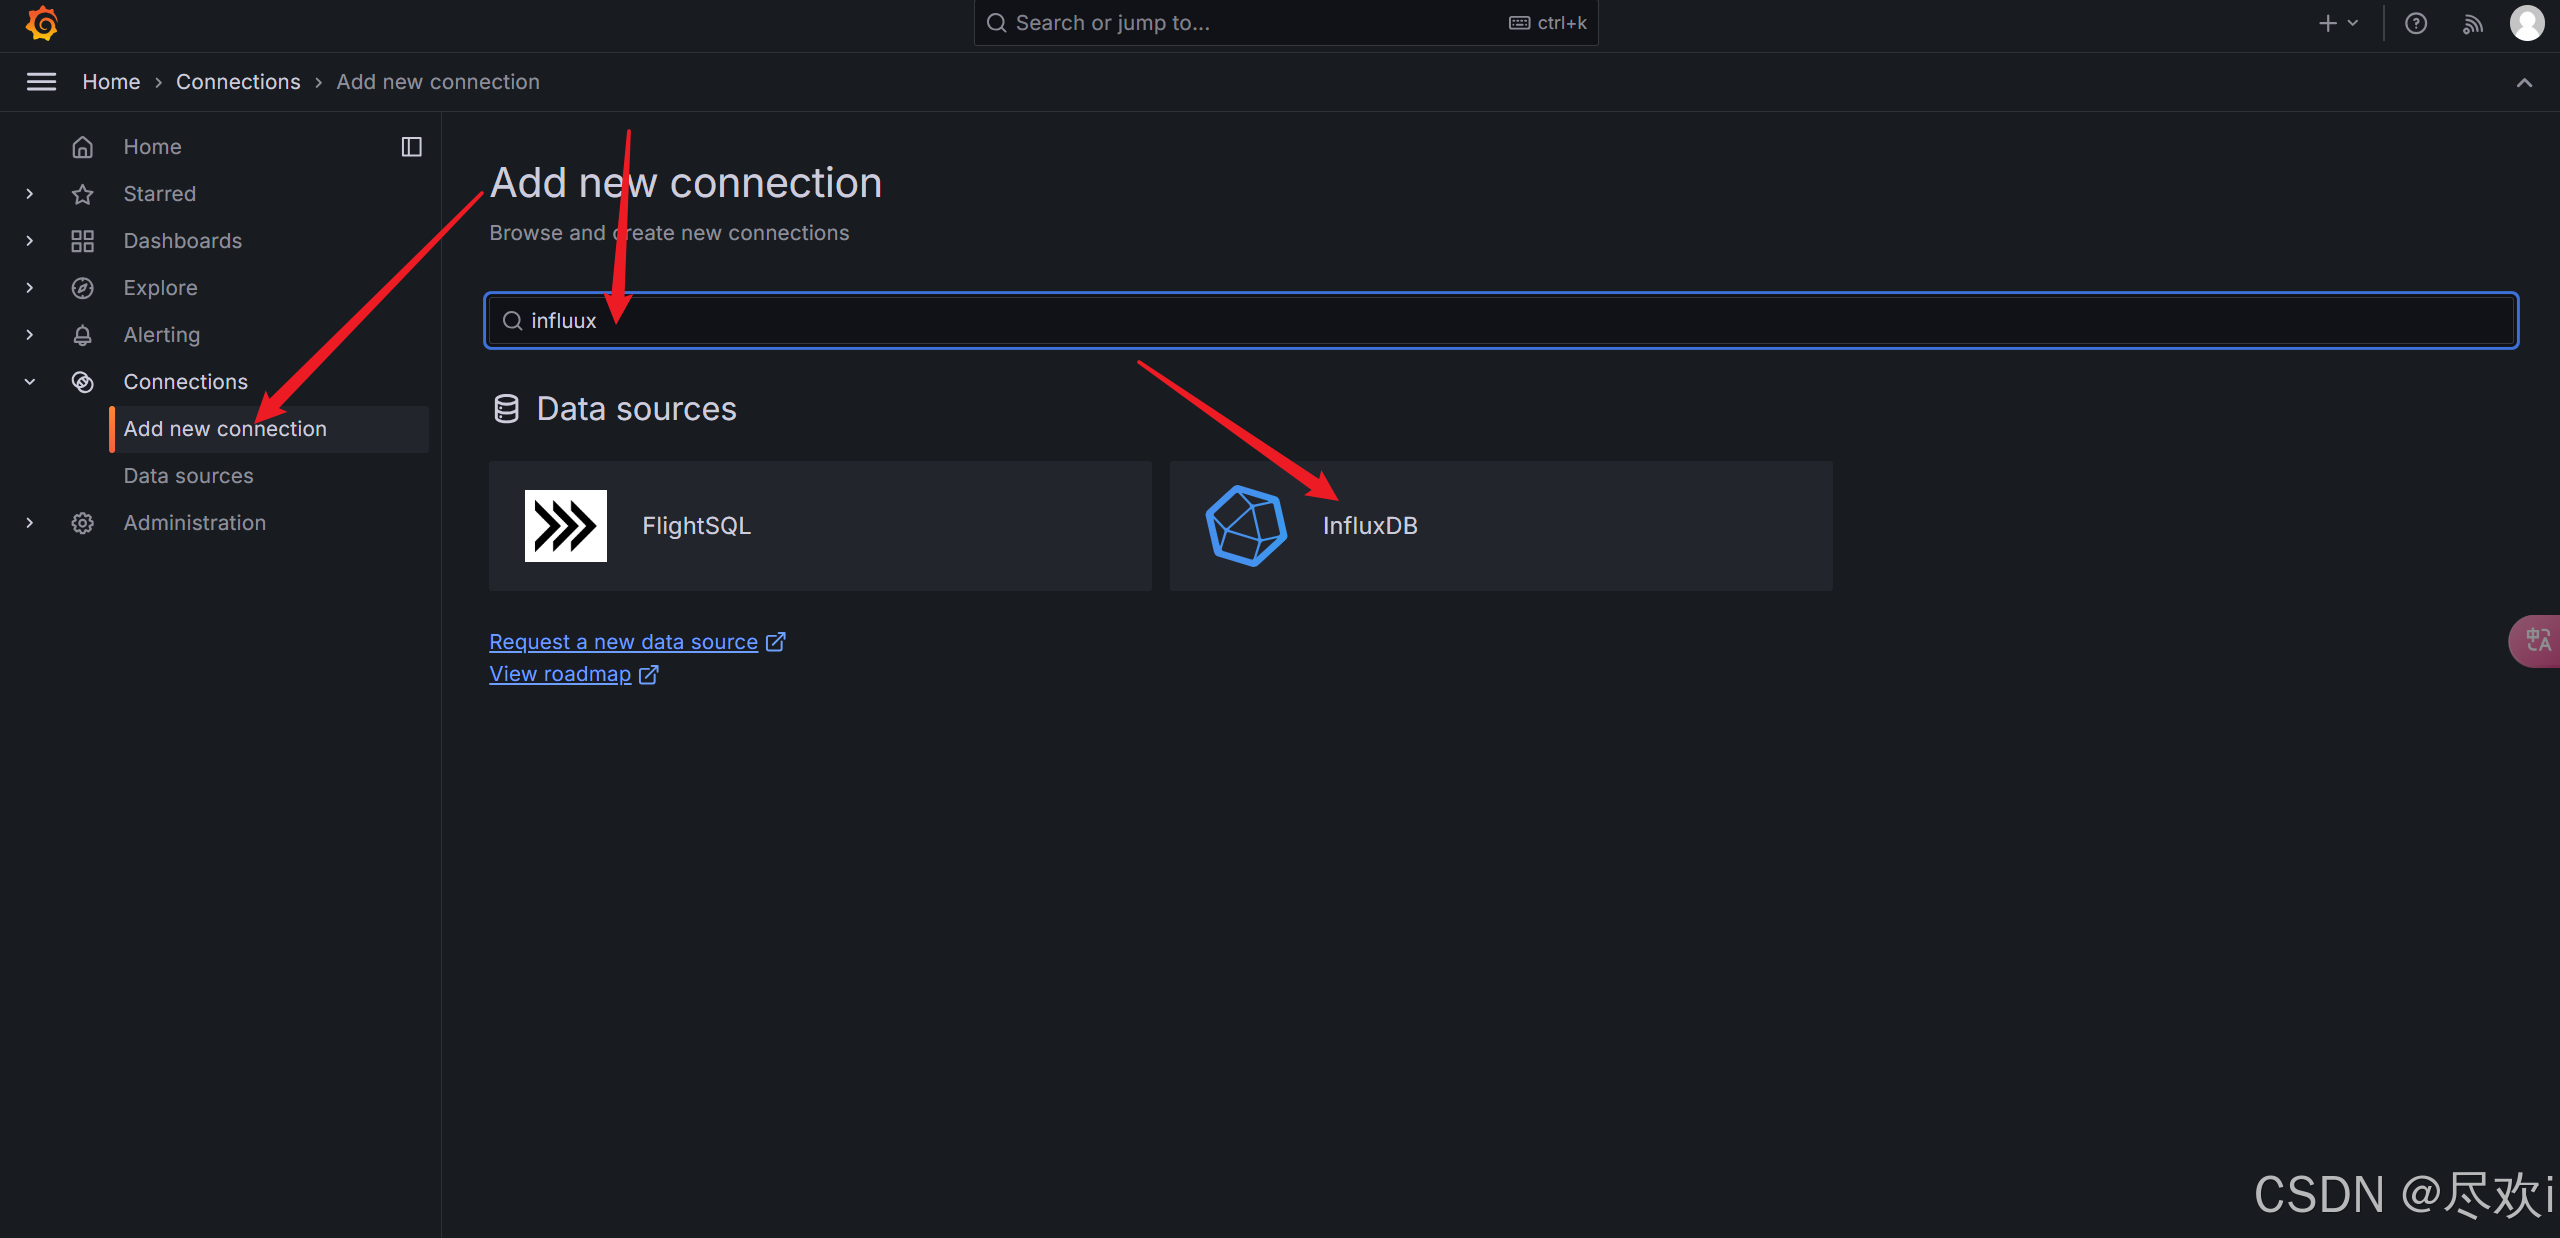Open Administration in the sidebar
This screenshot has width=2560, height=1238.
pos(194,523)
